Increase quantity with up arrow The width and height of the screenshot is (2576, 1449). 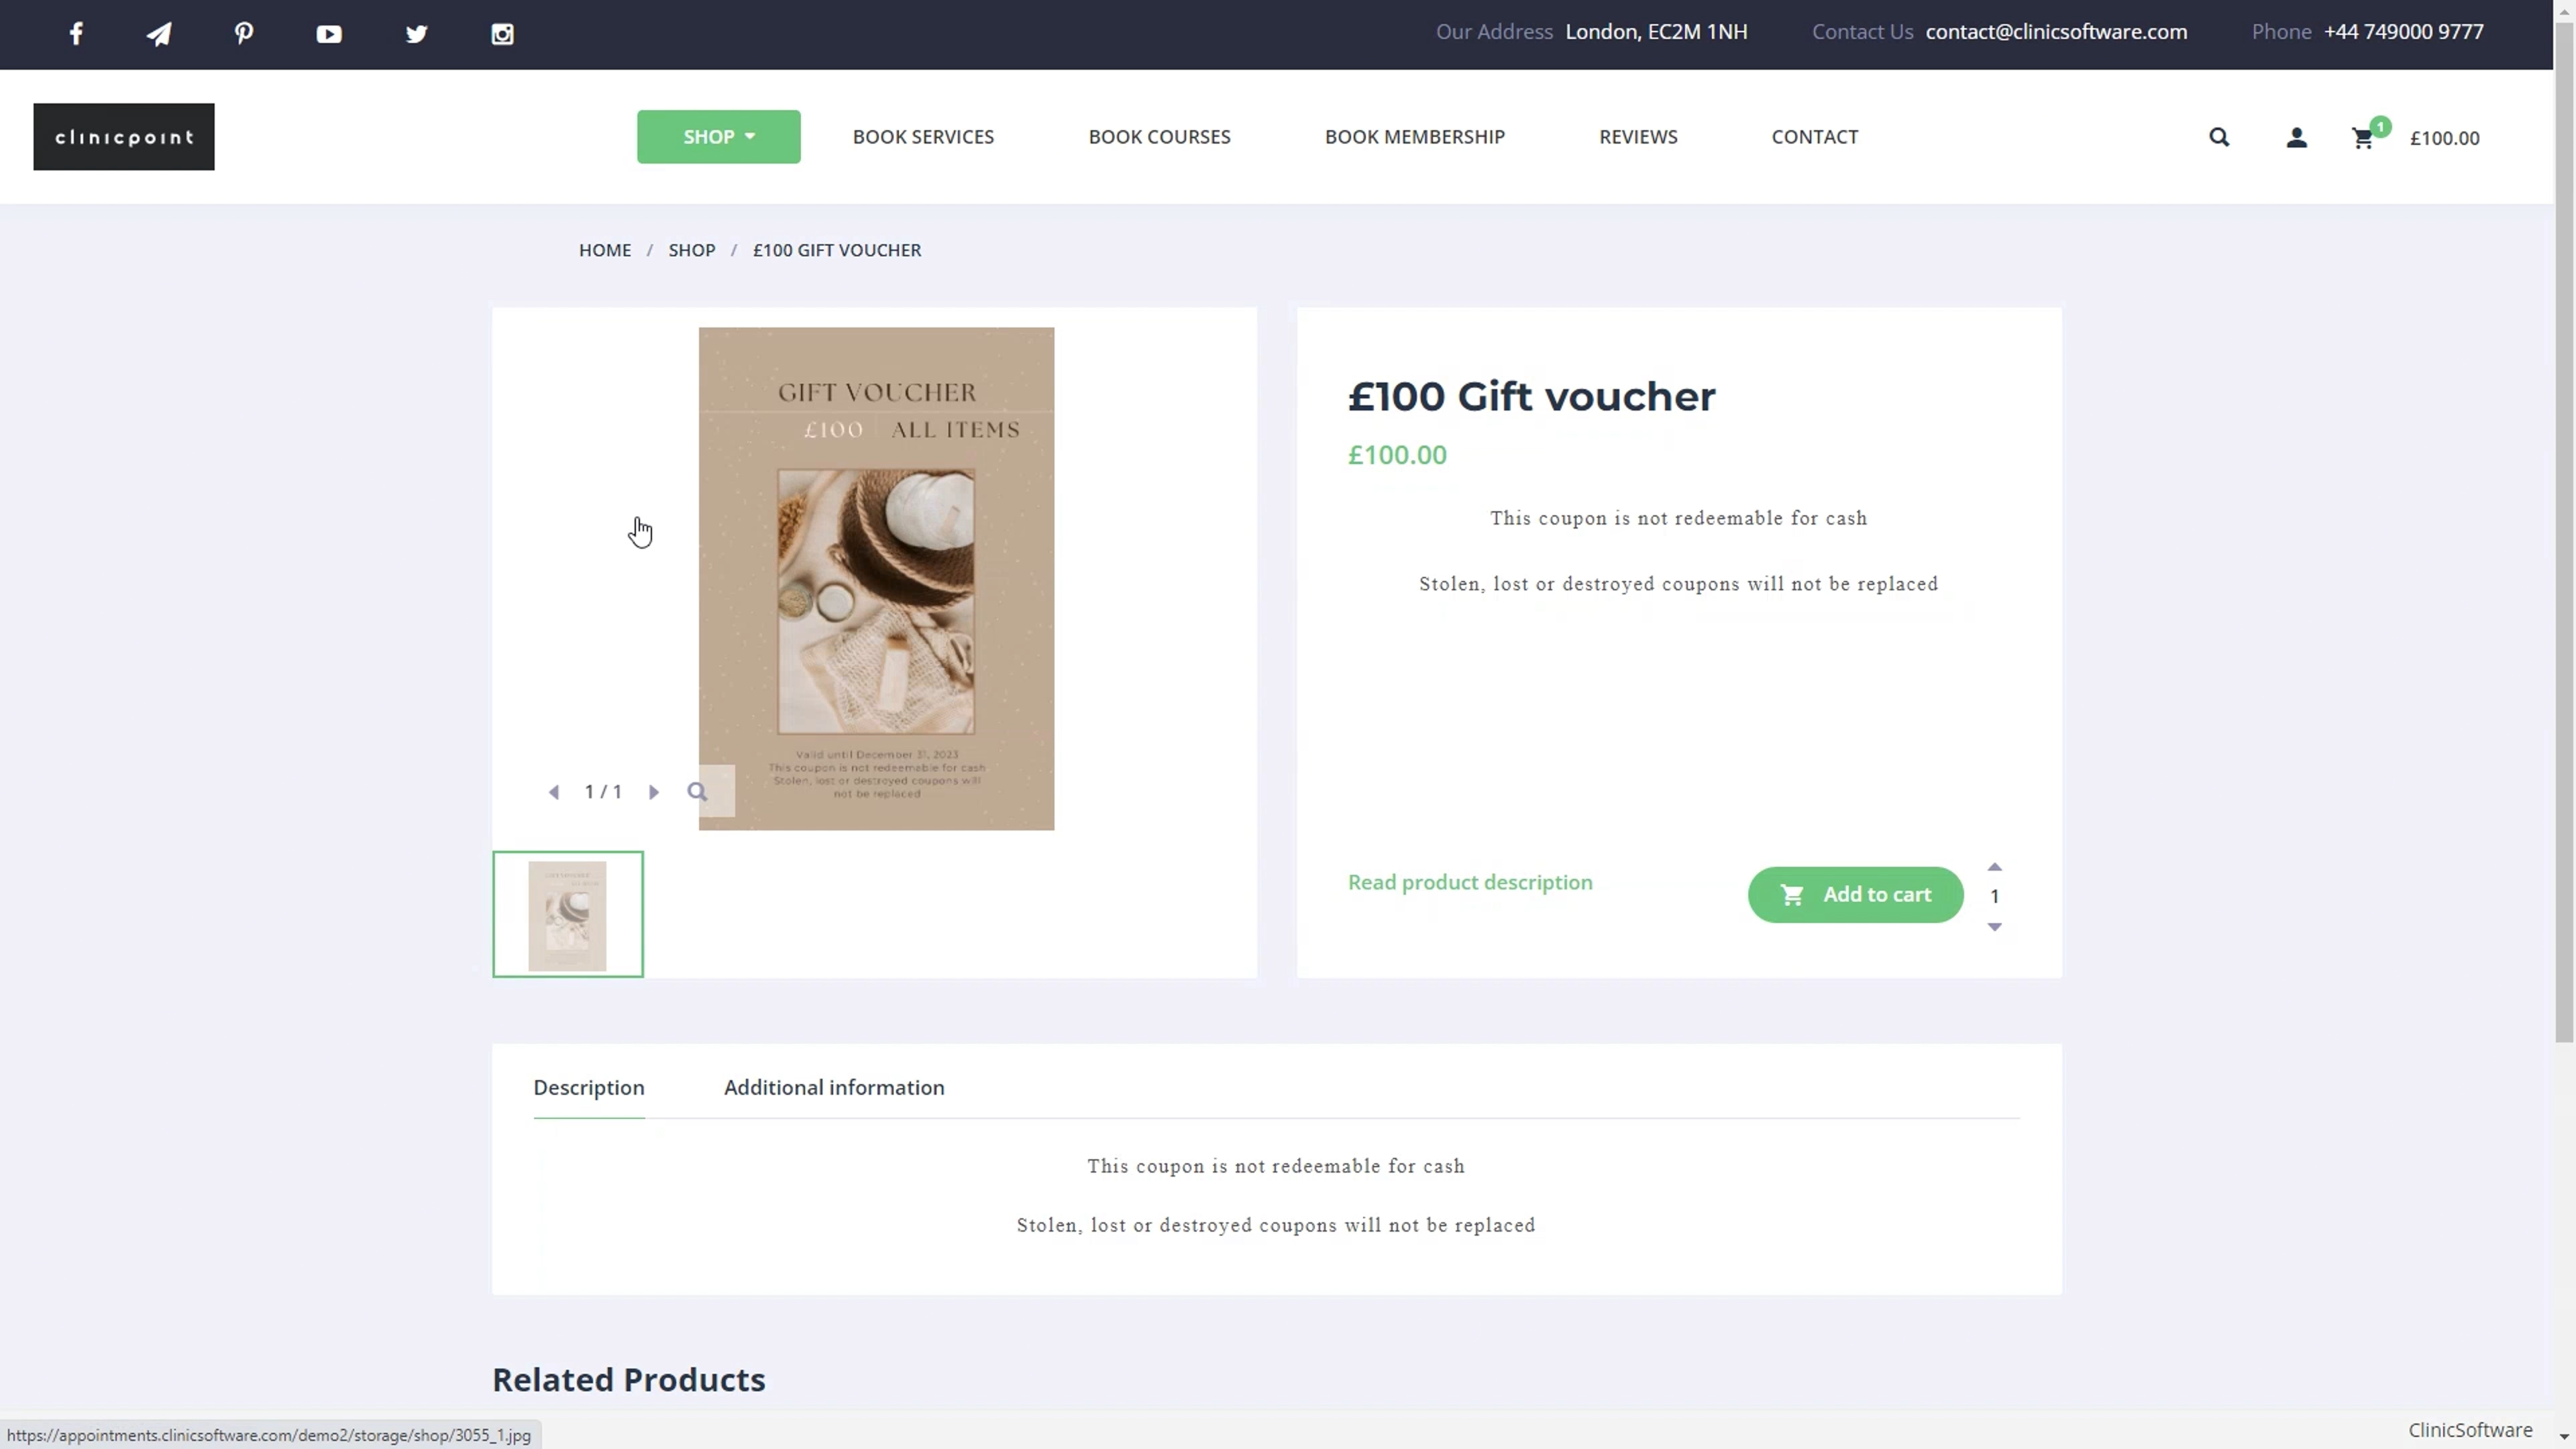click(1994, 867)
